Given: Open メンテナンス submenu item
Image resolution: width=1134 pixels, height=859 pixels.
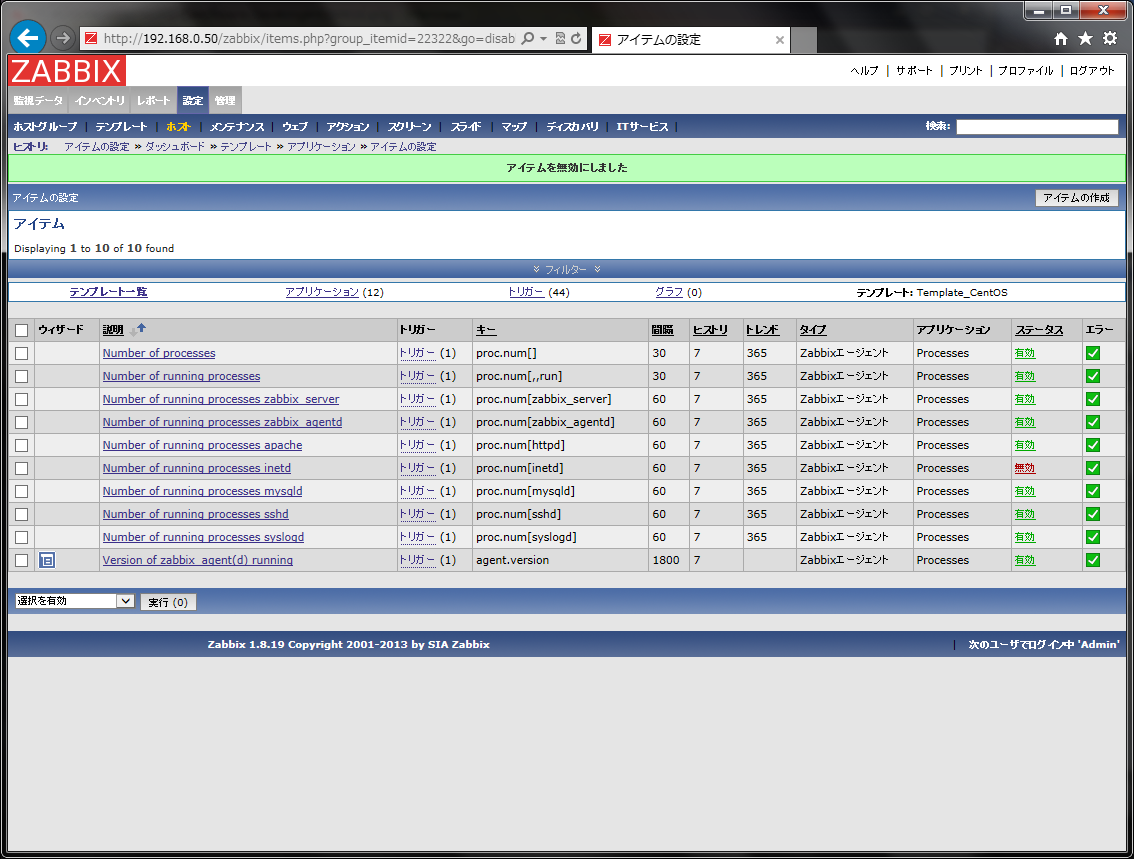Looking at the screenshot, I should (236, 127).
